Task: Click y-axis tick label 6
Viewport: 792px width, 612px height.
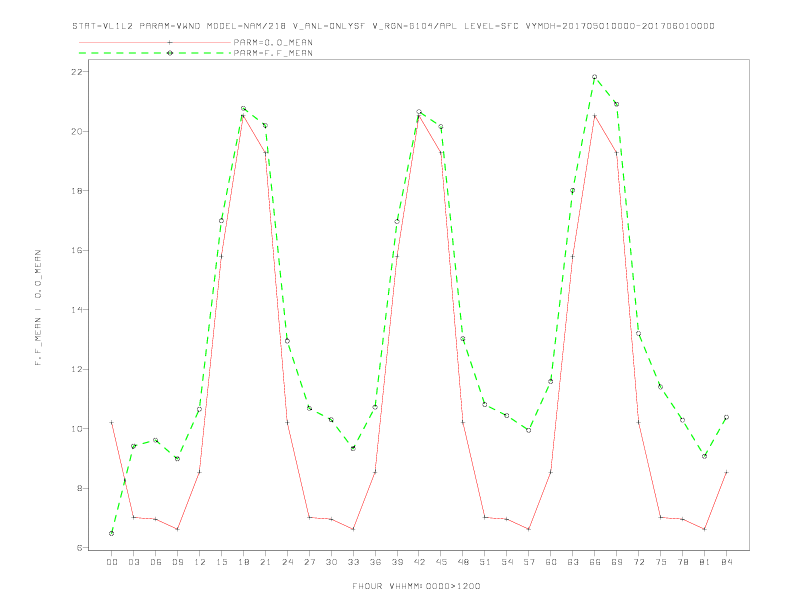Action: [79, 548]
